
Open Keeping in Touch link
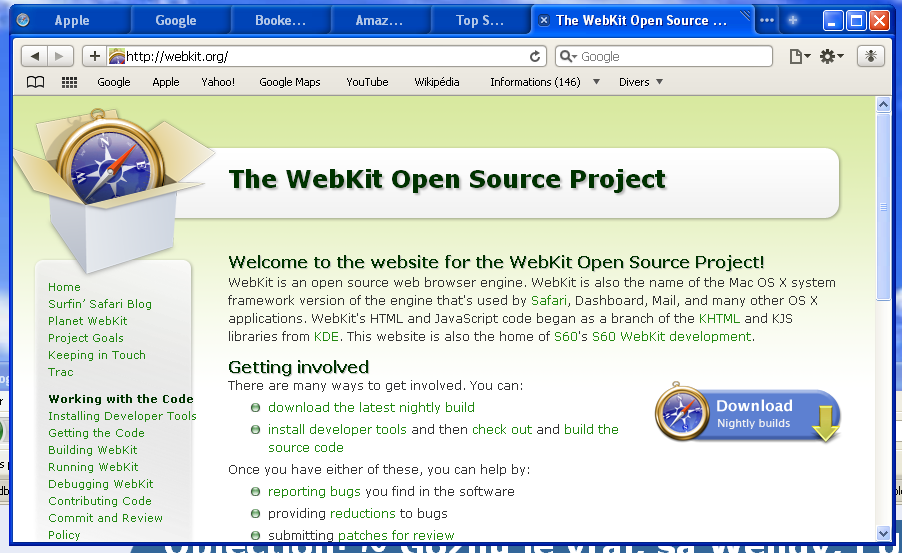97,355
